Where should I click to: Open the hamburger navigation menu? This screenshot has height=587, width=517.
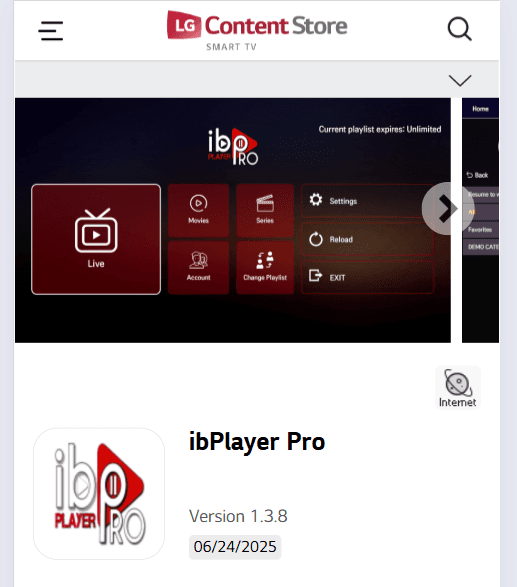[x=51, y=31]
